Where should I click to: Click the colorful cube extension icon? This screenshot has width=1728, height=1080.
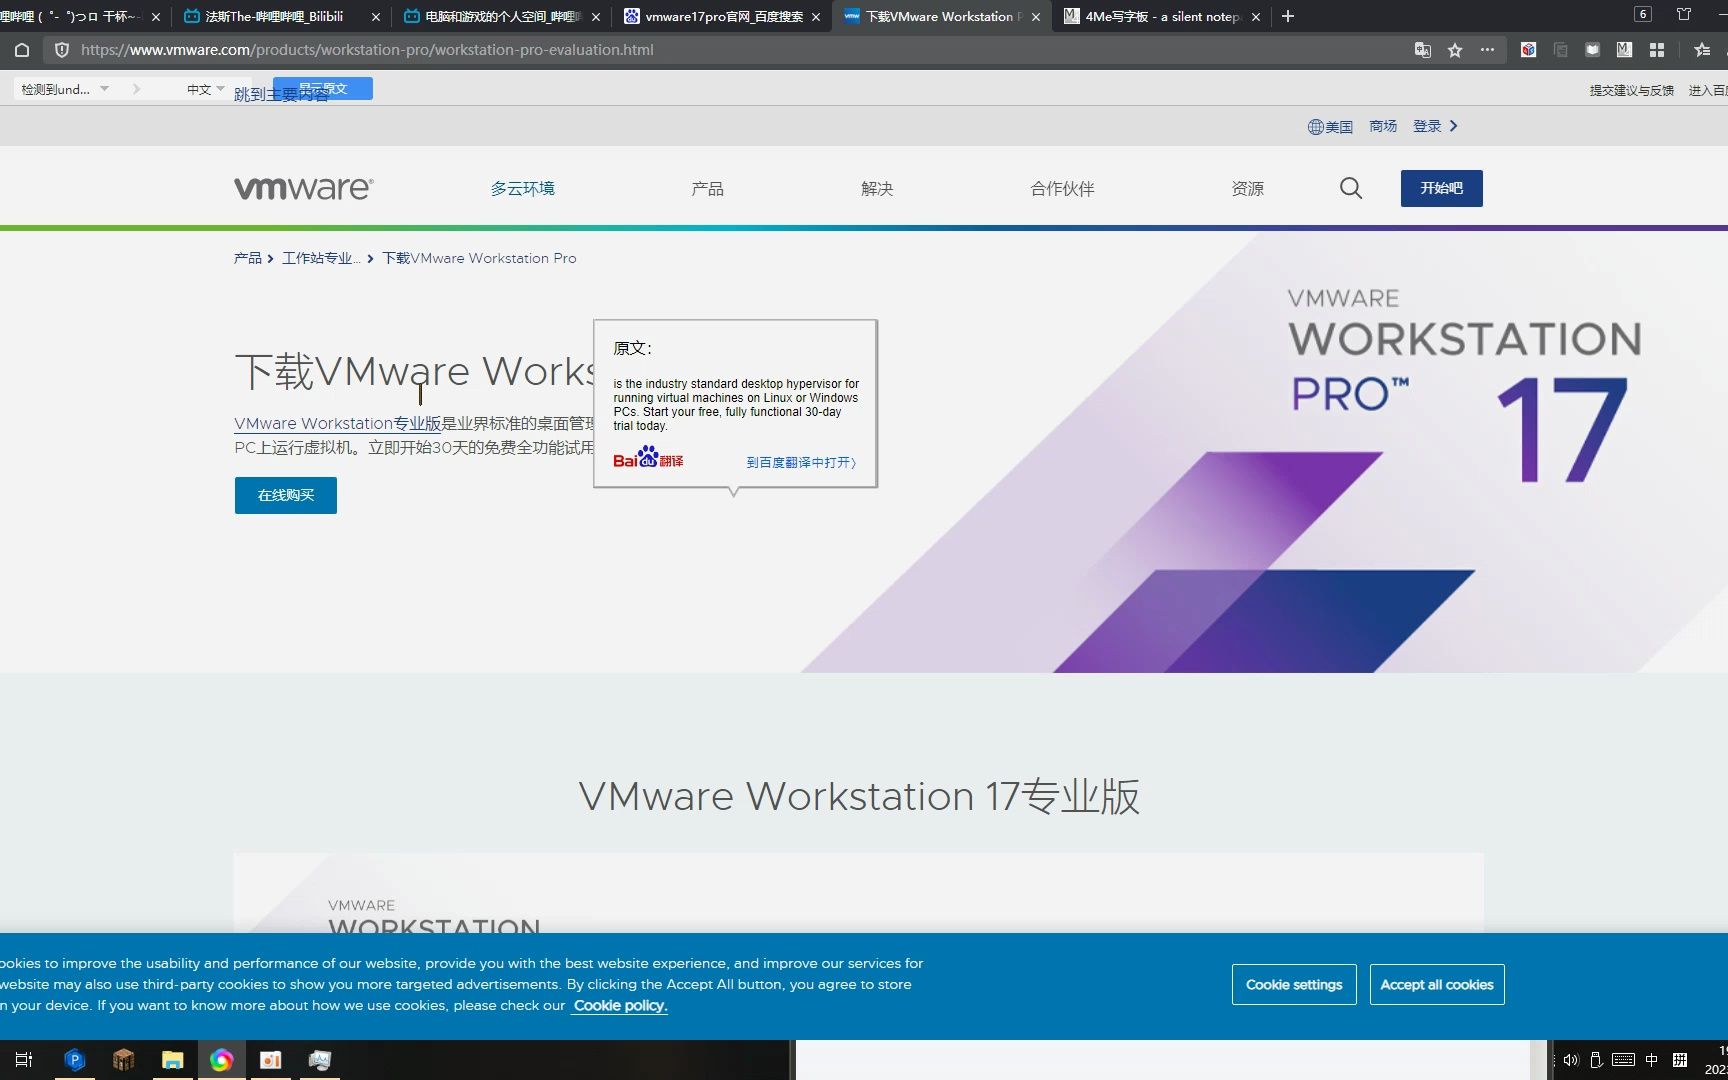coord(1528,50)
